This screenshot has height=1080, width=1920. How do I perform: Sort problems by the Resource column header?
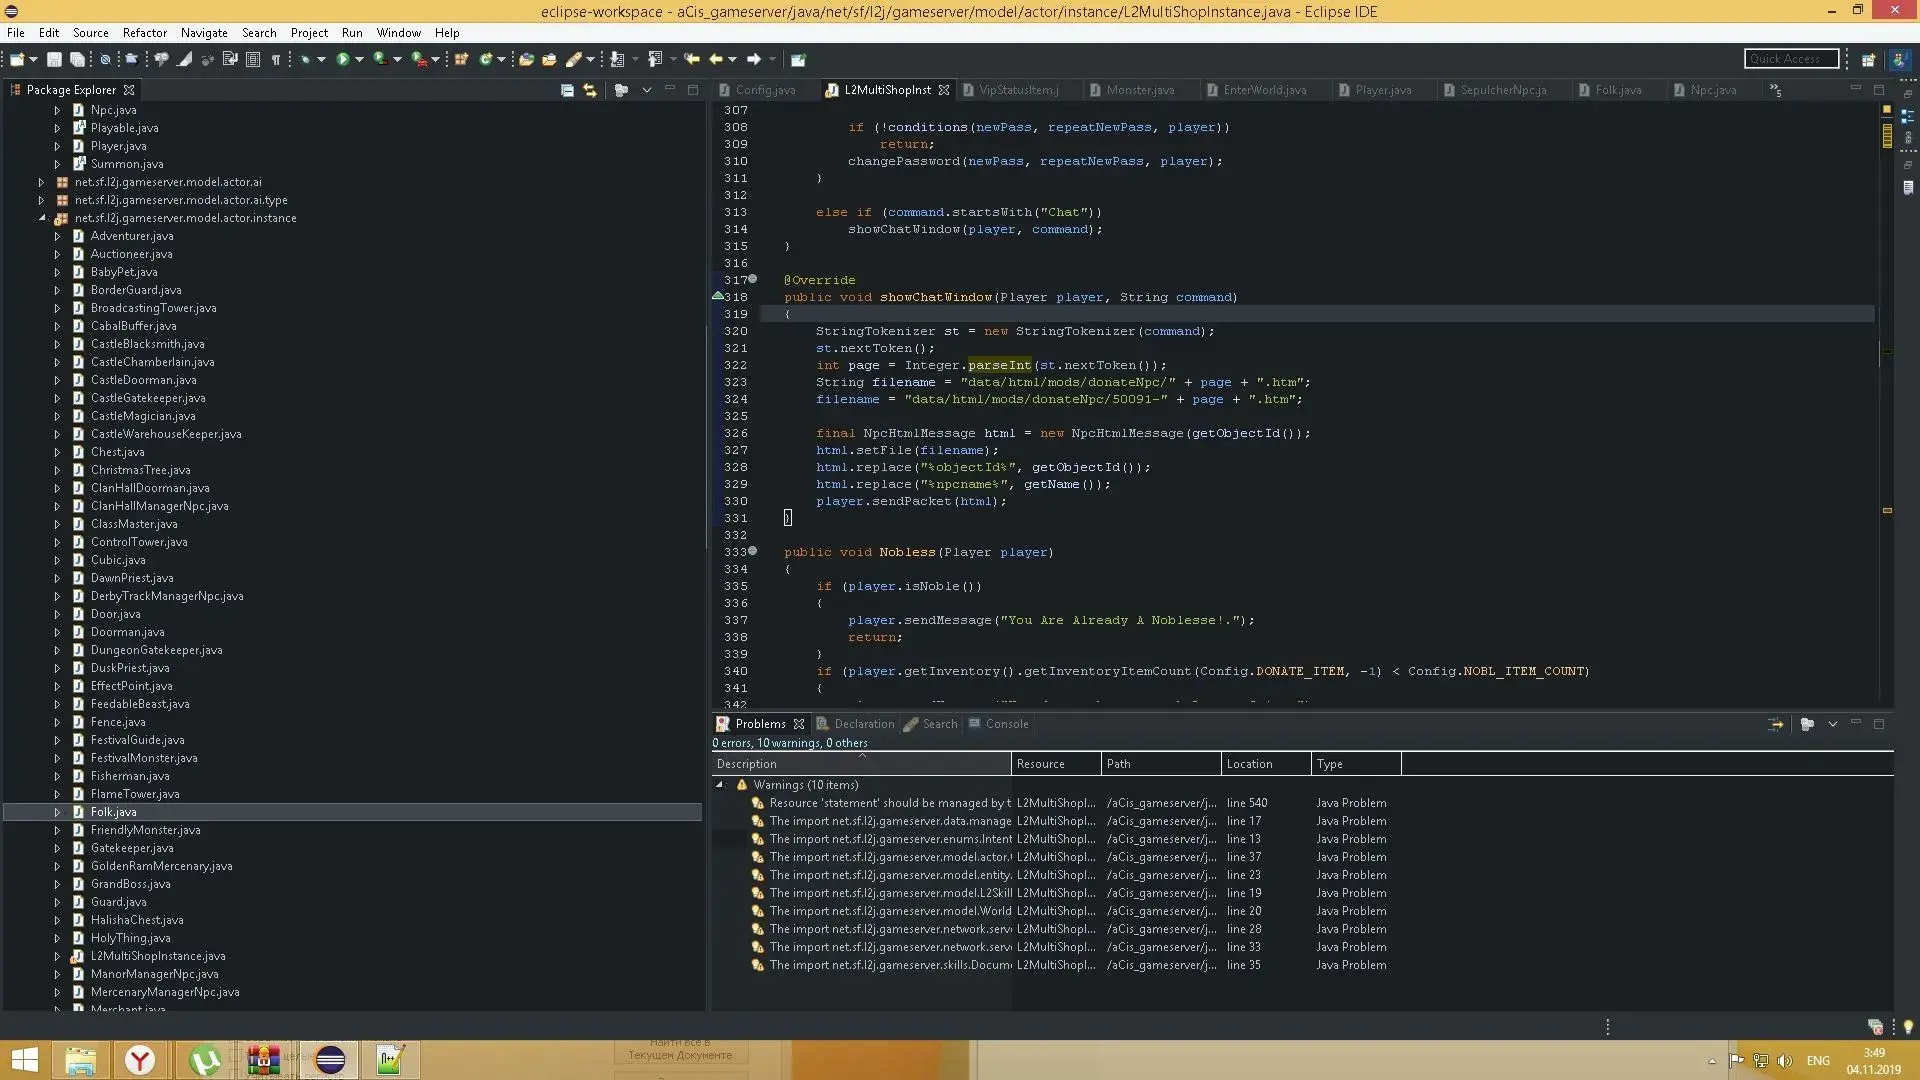coord(1056,764)
